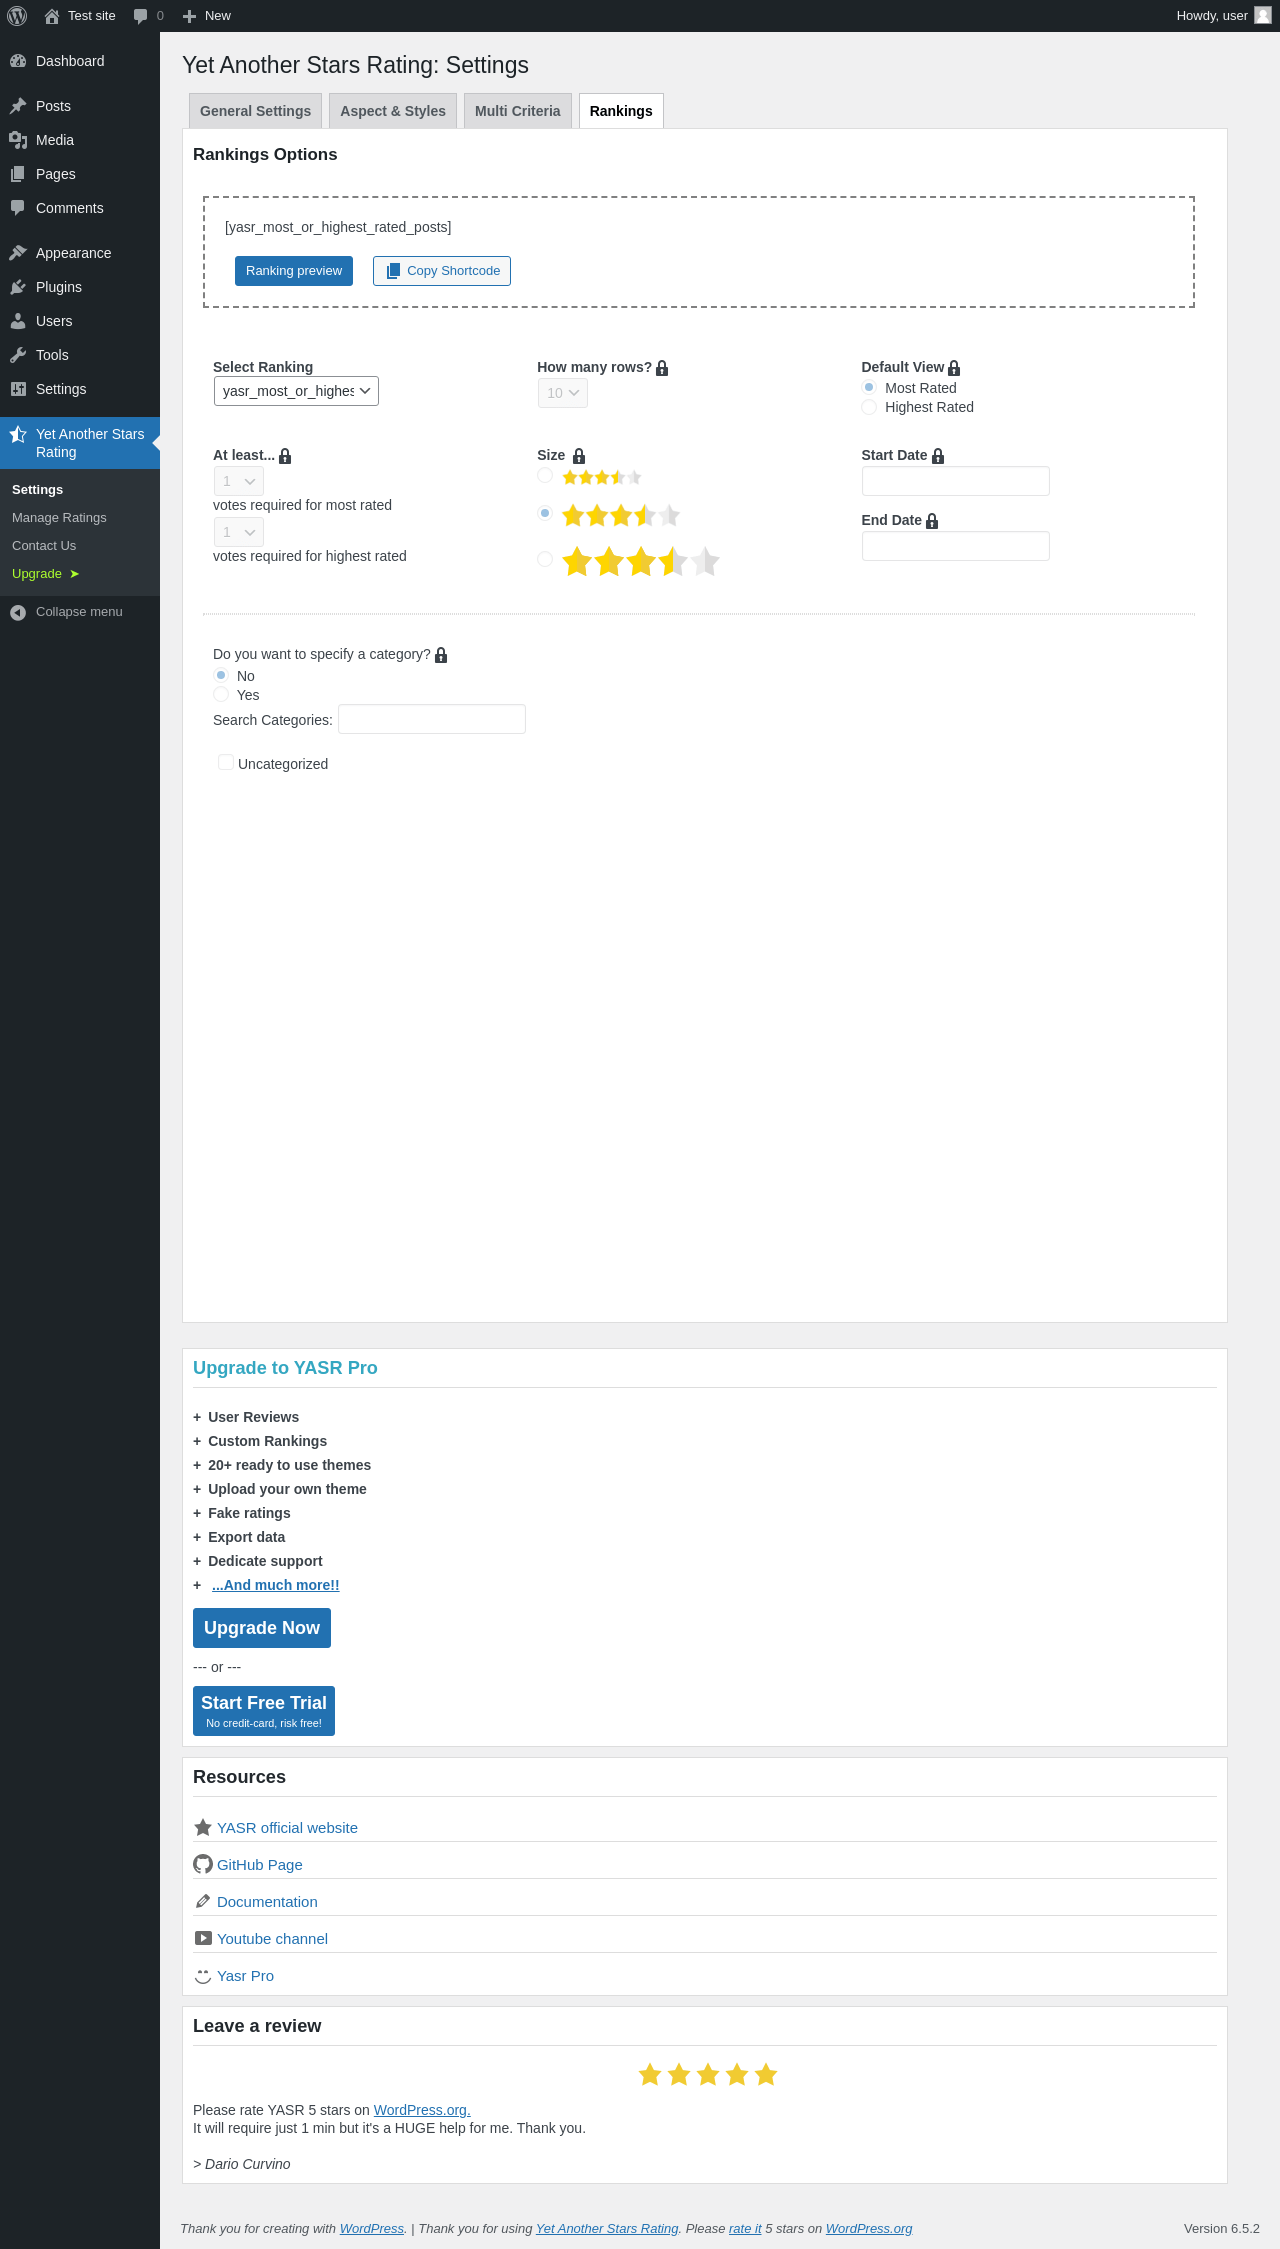Switch to Aspect & Styles tab
Image resolution: width=1280 pixels, height=2249 pixels.
pos(393,111)
